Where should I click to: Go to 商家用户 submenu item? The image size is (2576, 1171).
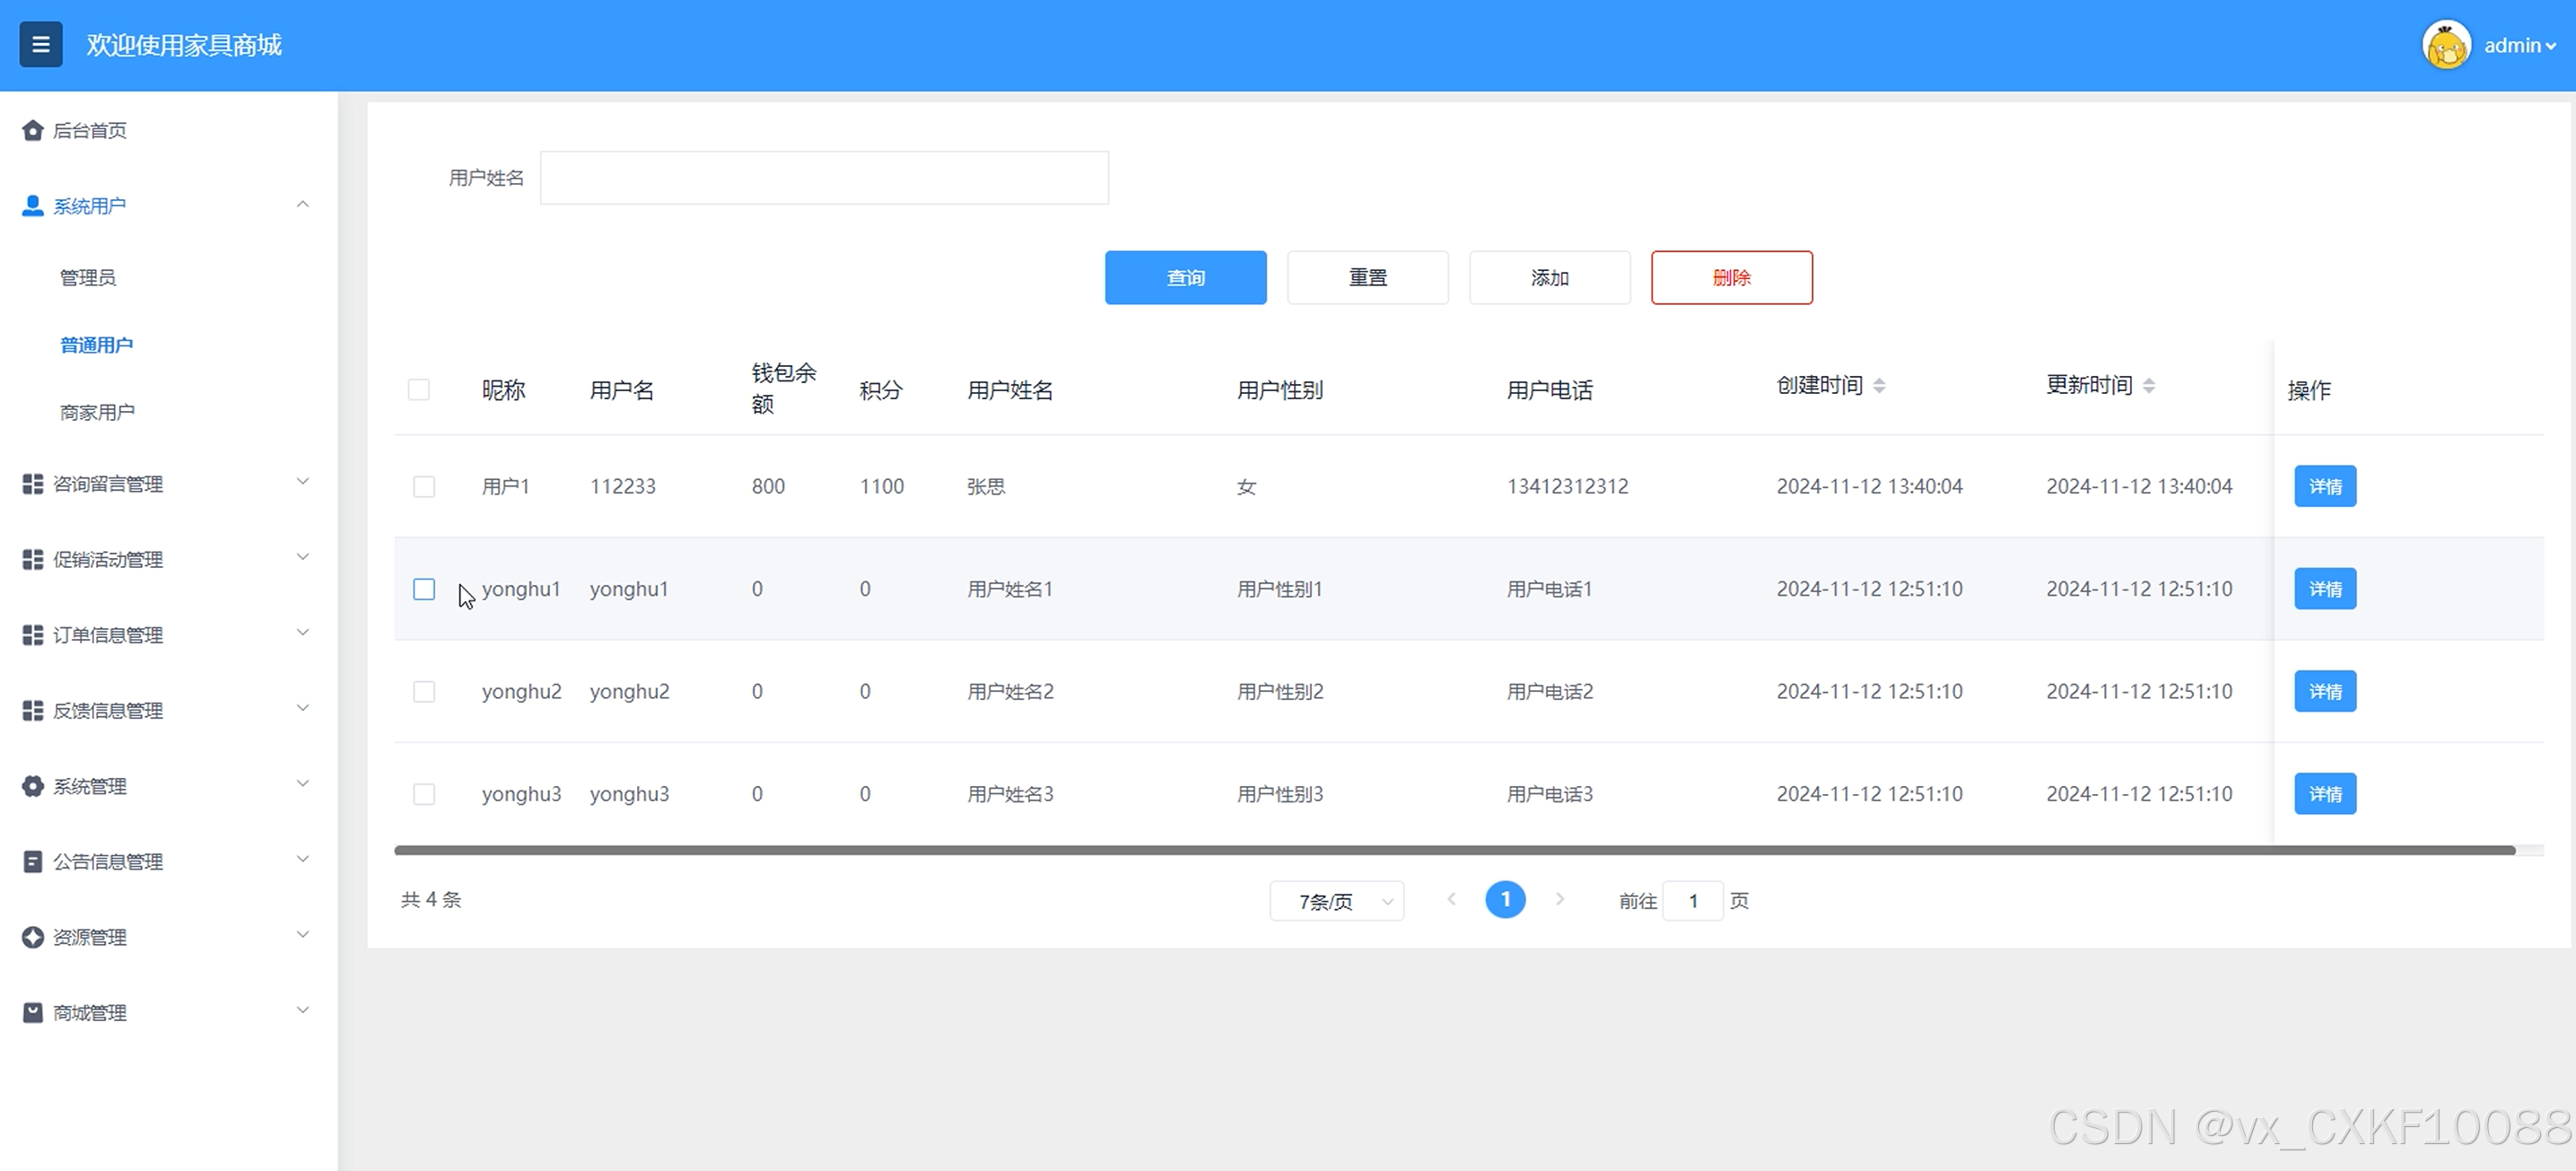97,412
